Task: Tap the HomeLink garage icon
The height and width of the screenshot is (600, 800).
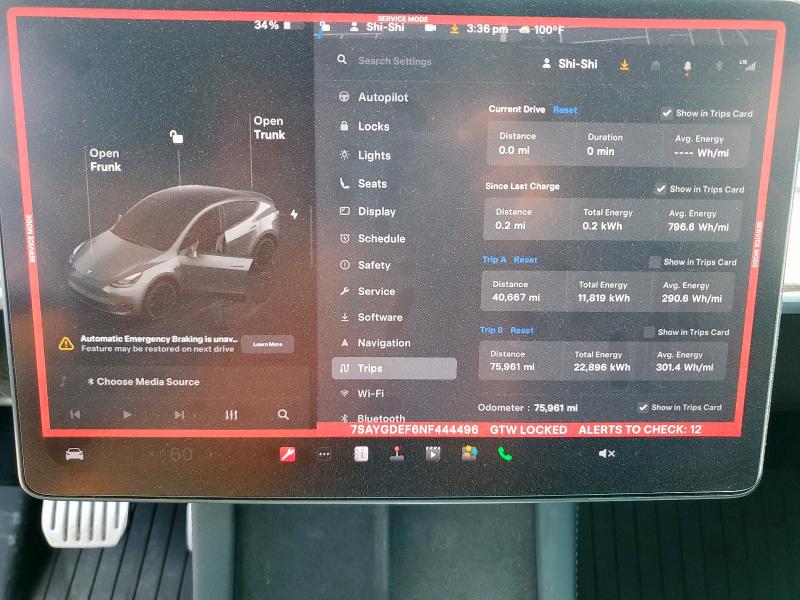Action: pyautogui.click(x=656, y=65)
